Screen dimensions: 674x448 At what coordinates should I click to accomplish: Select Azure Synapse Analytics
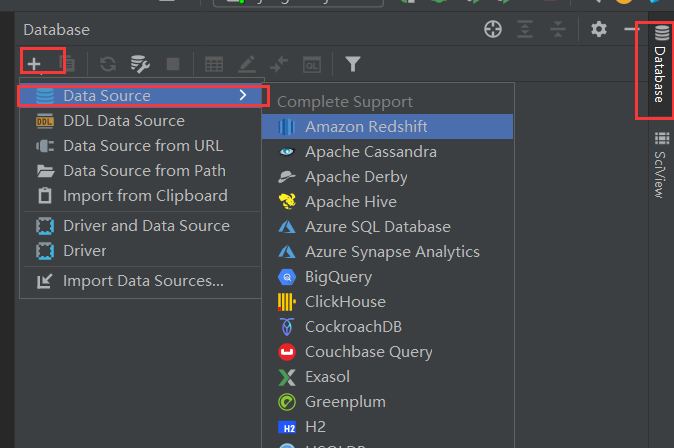[387, 252]
